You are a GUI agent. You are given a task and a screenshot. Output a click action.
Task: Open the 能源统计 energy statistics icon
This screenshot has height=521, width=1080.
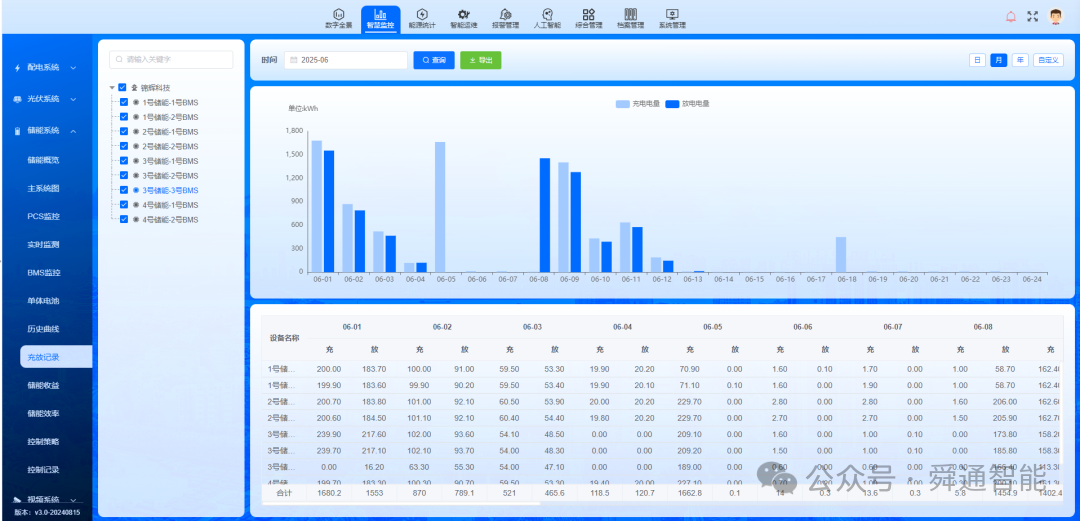pos(422,14)
